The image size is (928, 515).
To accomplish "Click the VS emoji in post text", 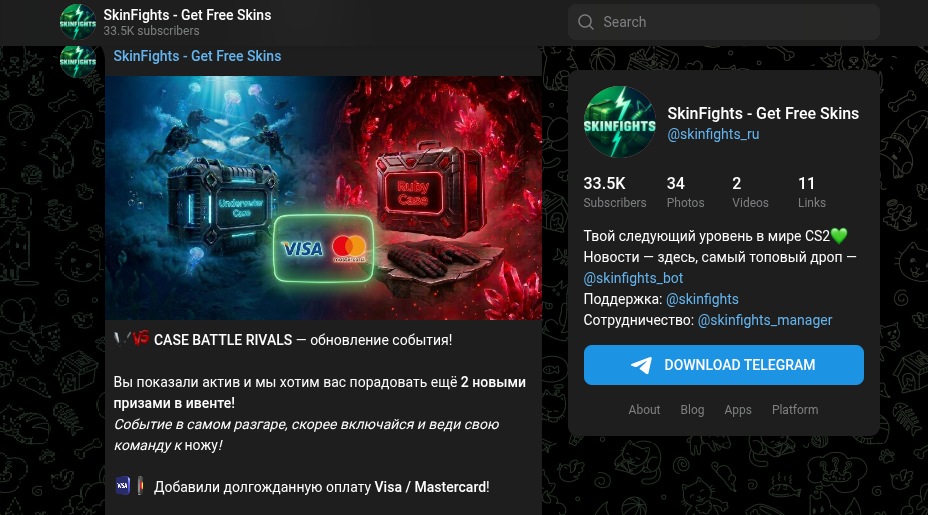I will tap(140, 339).
